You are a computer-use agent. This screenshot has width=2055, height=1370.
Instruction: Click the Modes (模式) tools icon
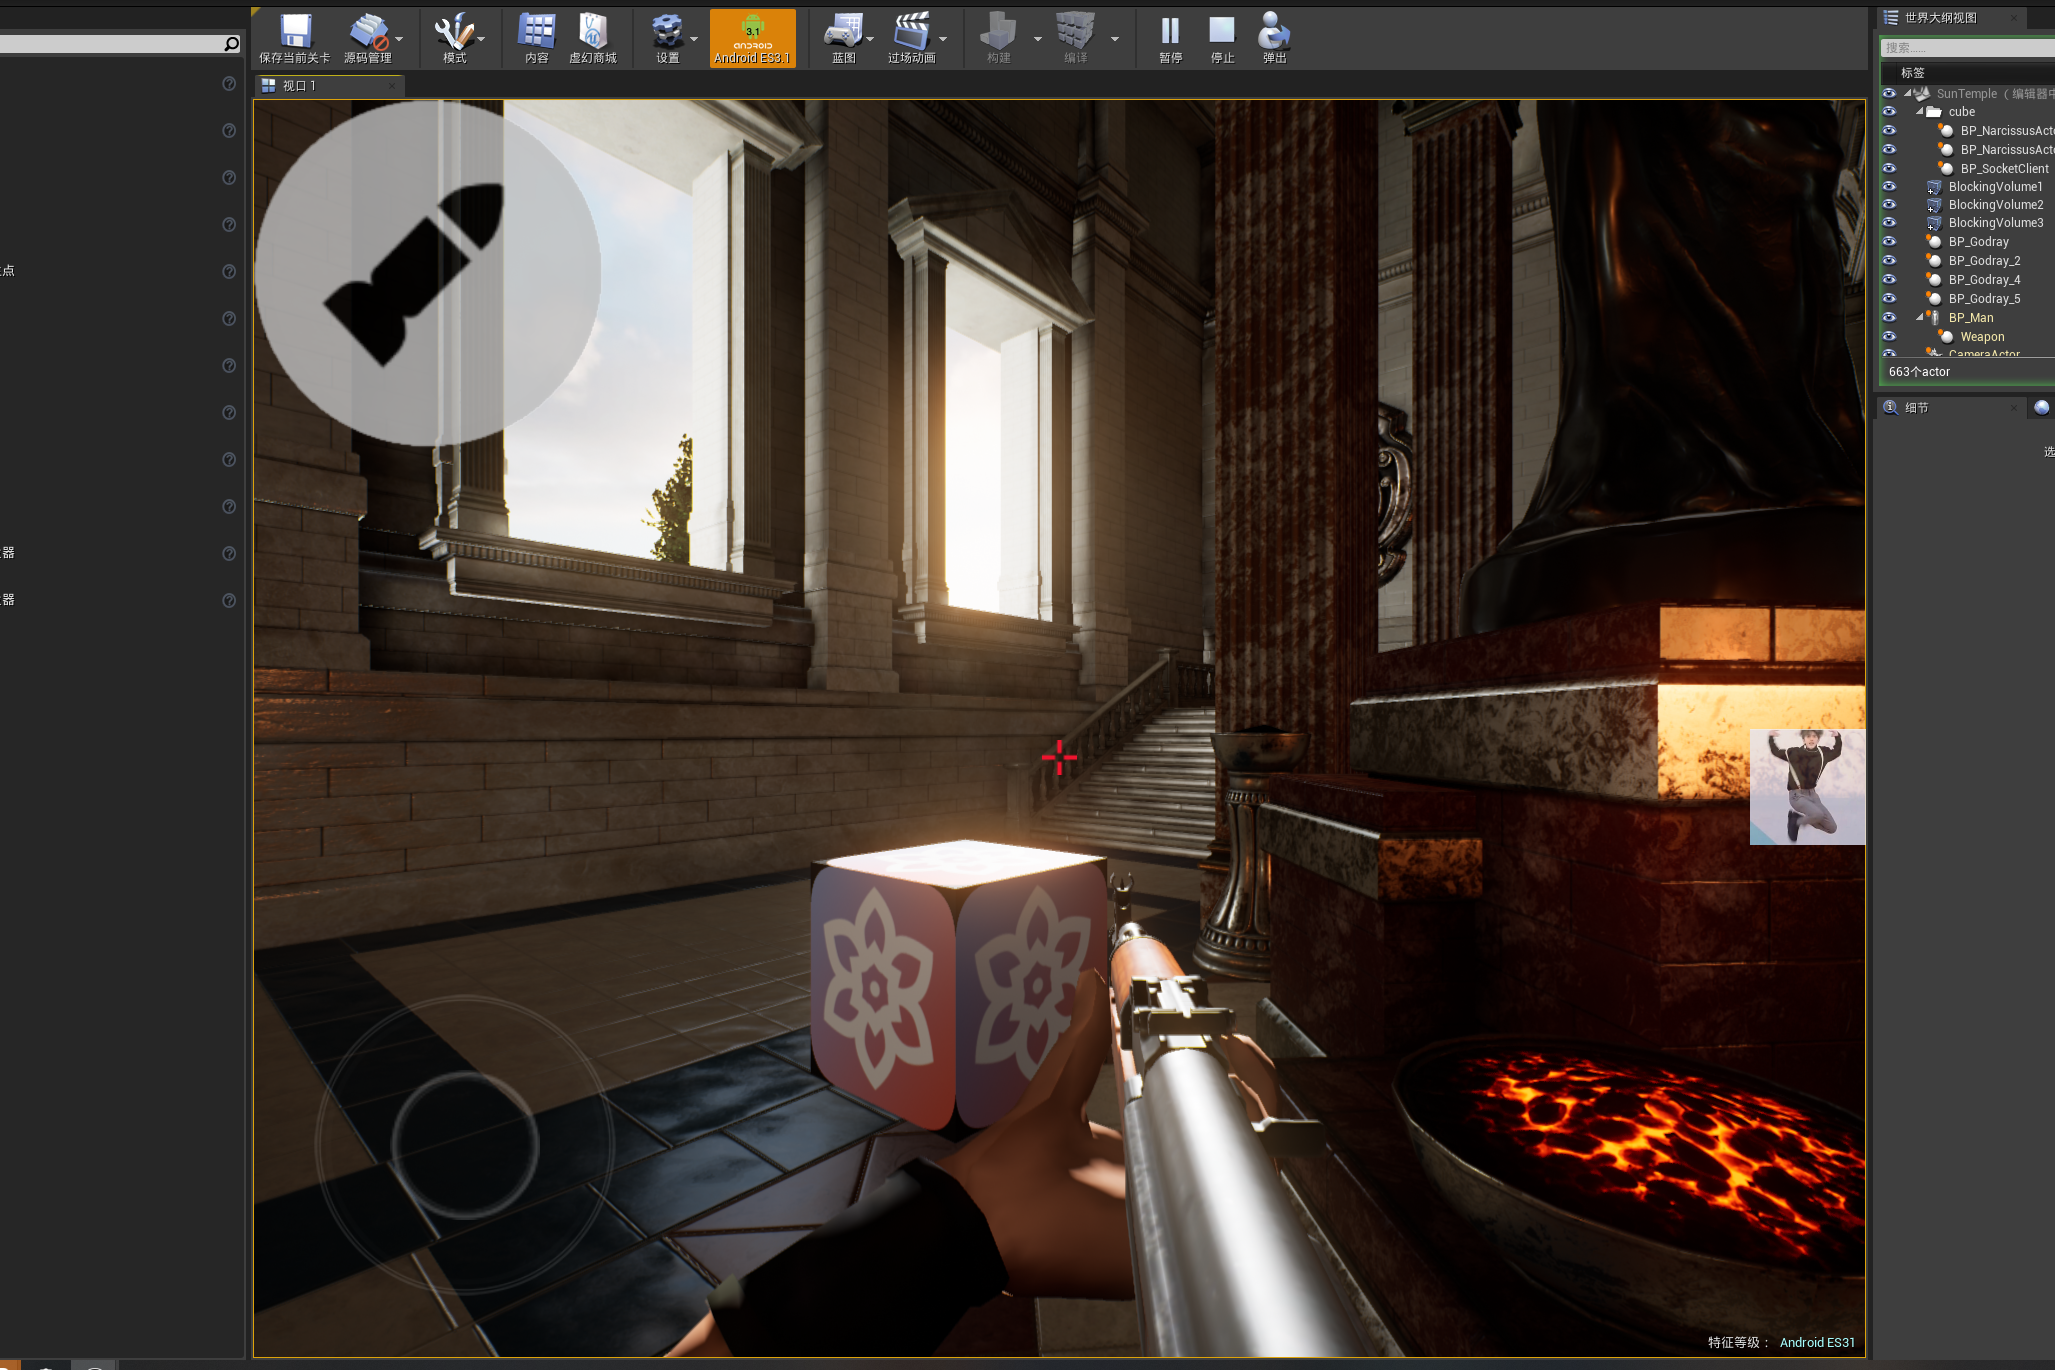(x=453, y=32)
